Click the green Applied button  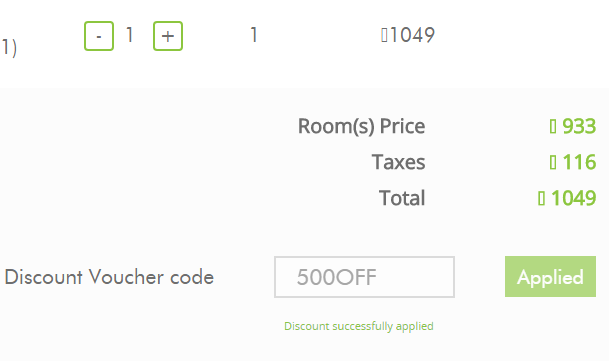click(550, 277)
